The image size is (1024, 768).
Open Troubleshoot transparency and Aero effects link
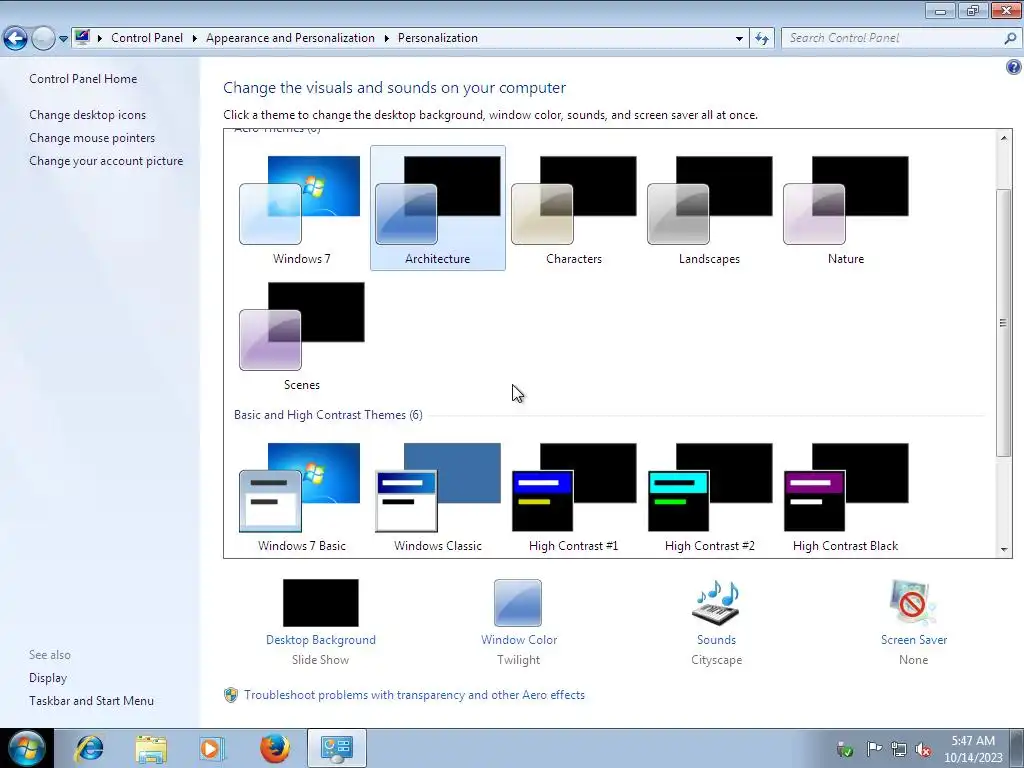point(414,695)
